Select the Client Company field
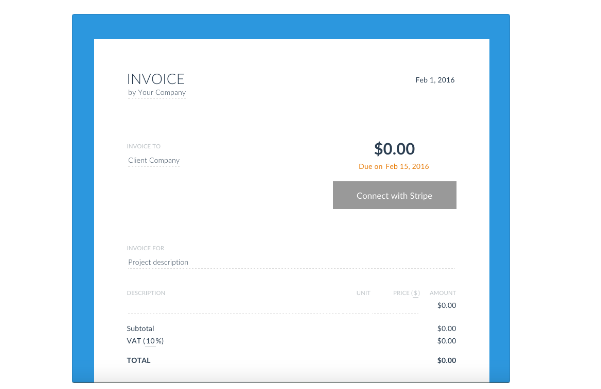Screen dimensions: 601x389 [x=154, y=161]
